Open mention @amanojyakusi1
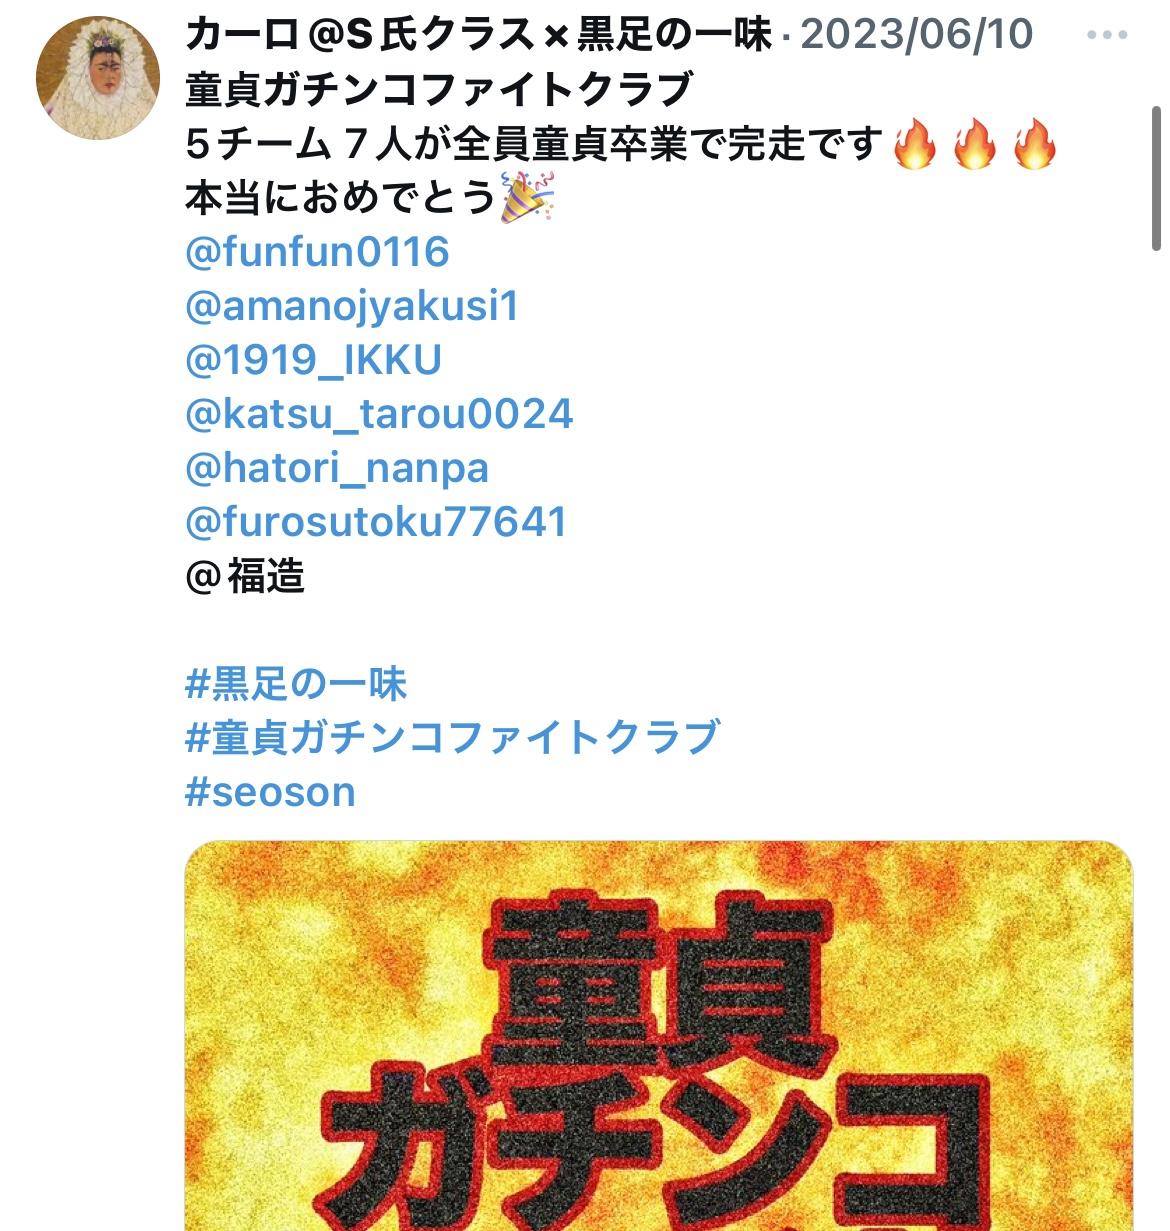Viewport: 1170px width, 1231px height. pos(352,306)
